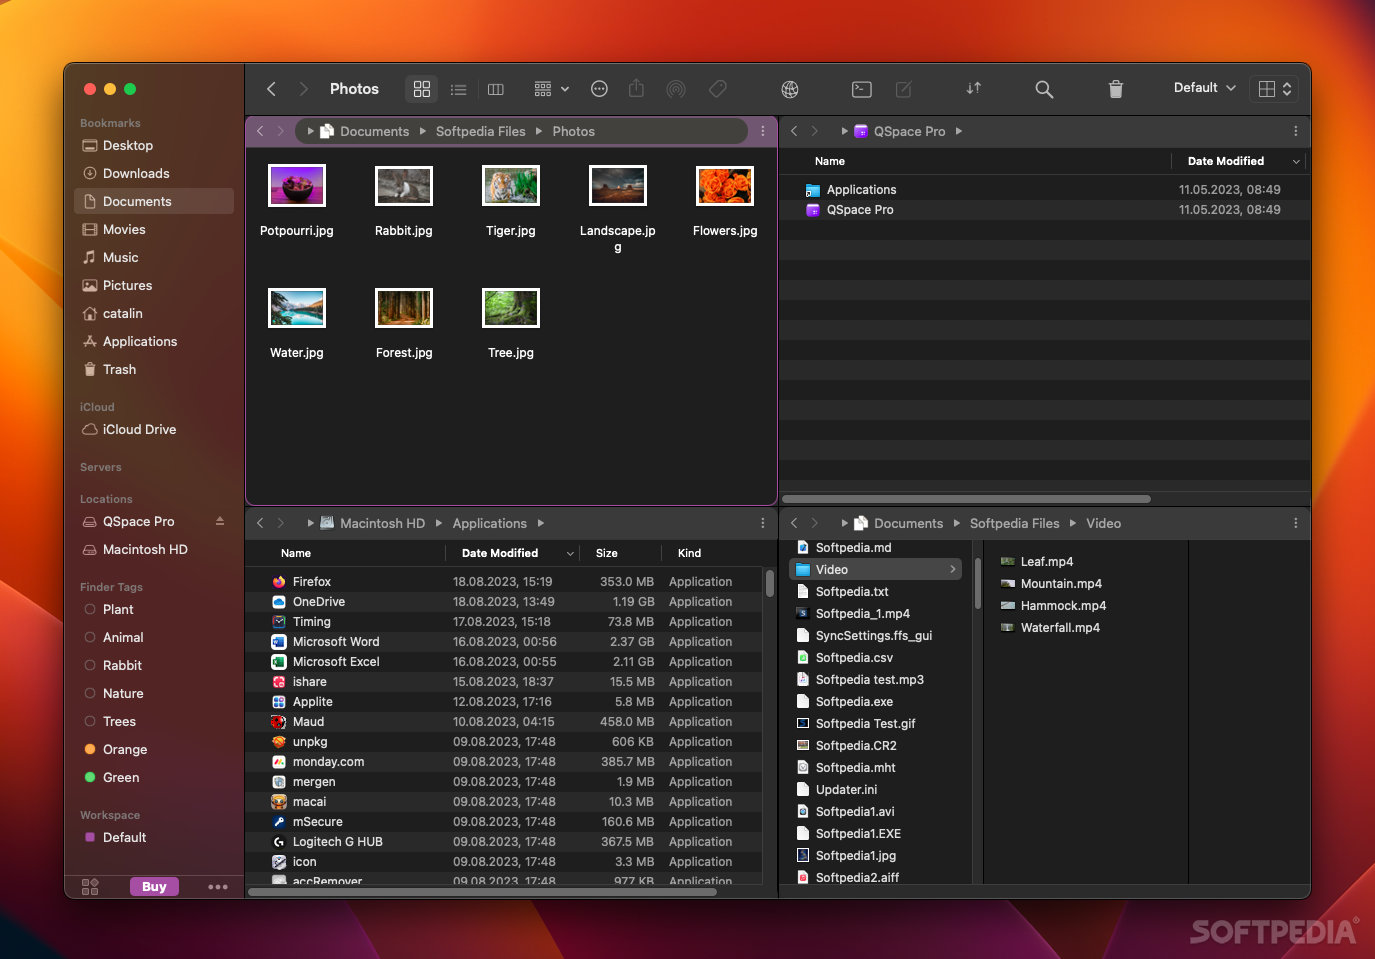The width and height of the screenshot is (1375, 959).
Task: Open the QSpace Pro pane column options chevron
Action: 1296,161
